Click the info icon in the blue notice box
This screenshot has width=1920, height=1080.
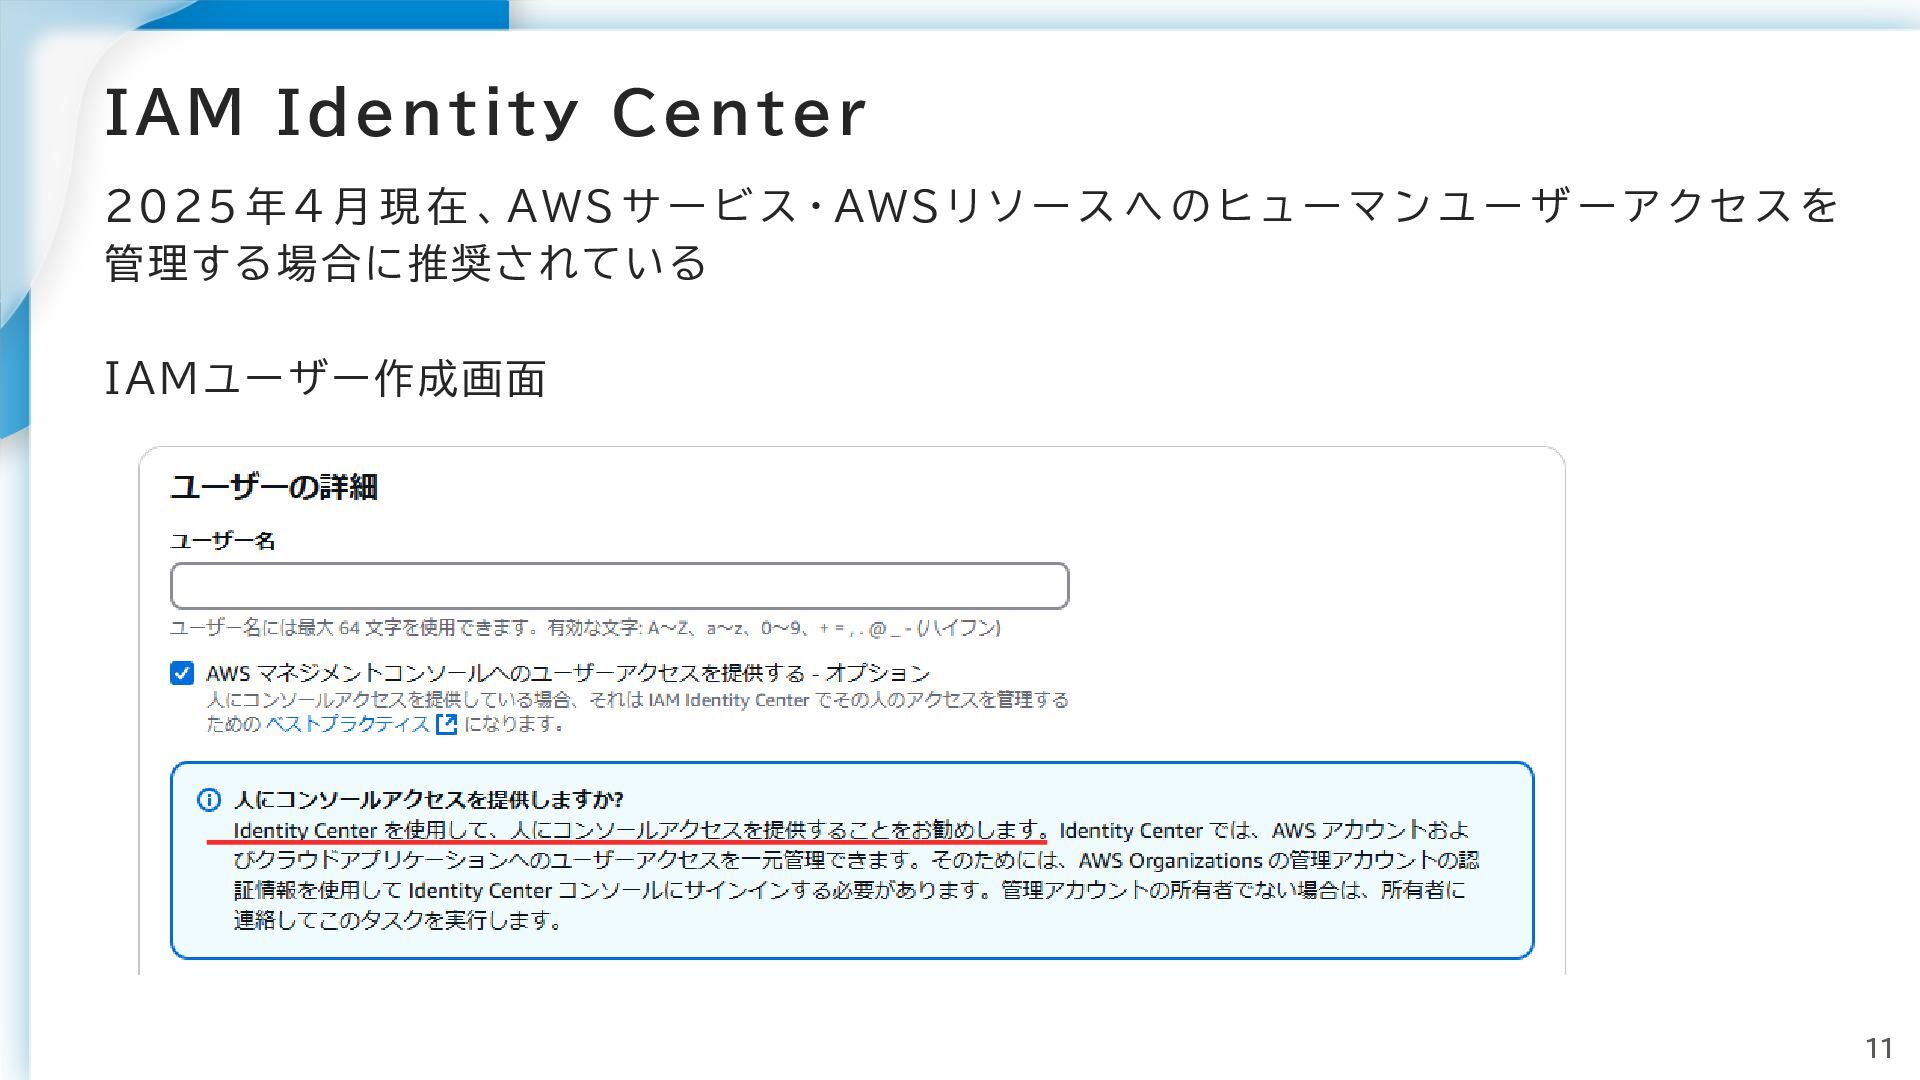(x=209, y=800)
